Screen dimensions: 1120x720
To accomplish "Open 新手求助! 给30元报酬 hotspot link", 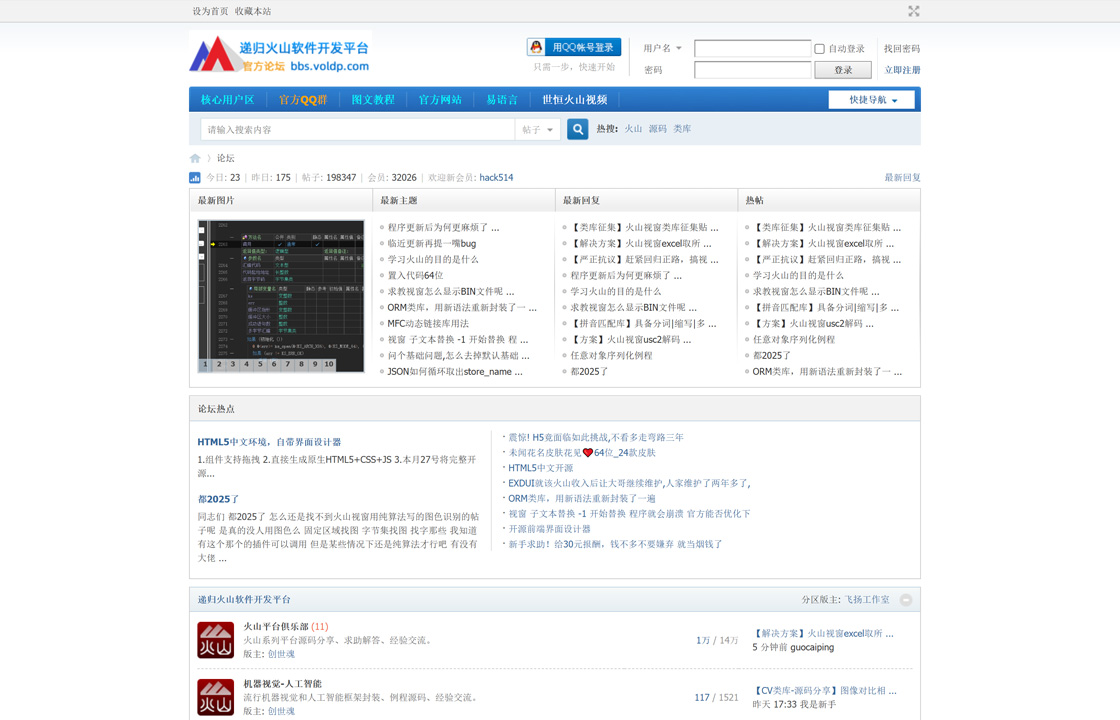I will click(615, 544).
